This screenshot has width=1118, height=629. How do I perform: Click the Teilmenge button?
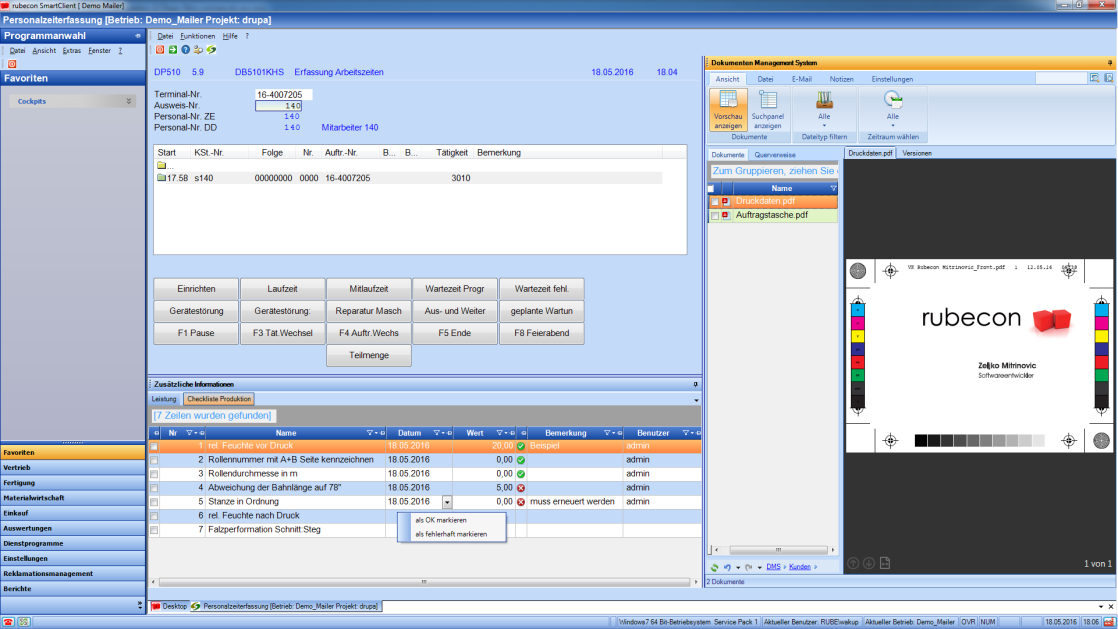pyautogui.click(x=369, y=355)
